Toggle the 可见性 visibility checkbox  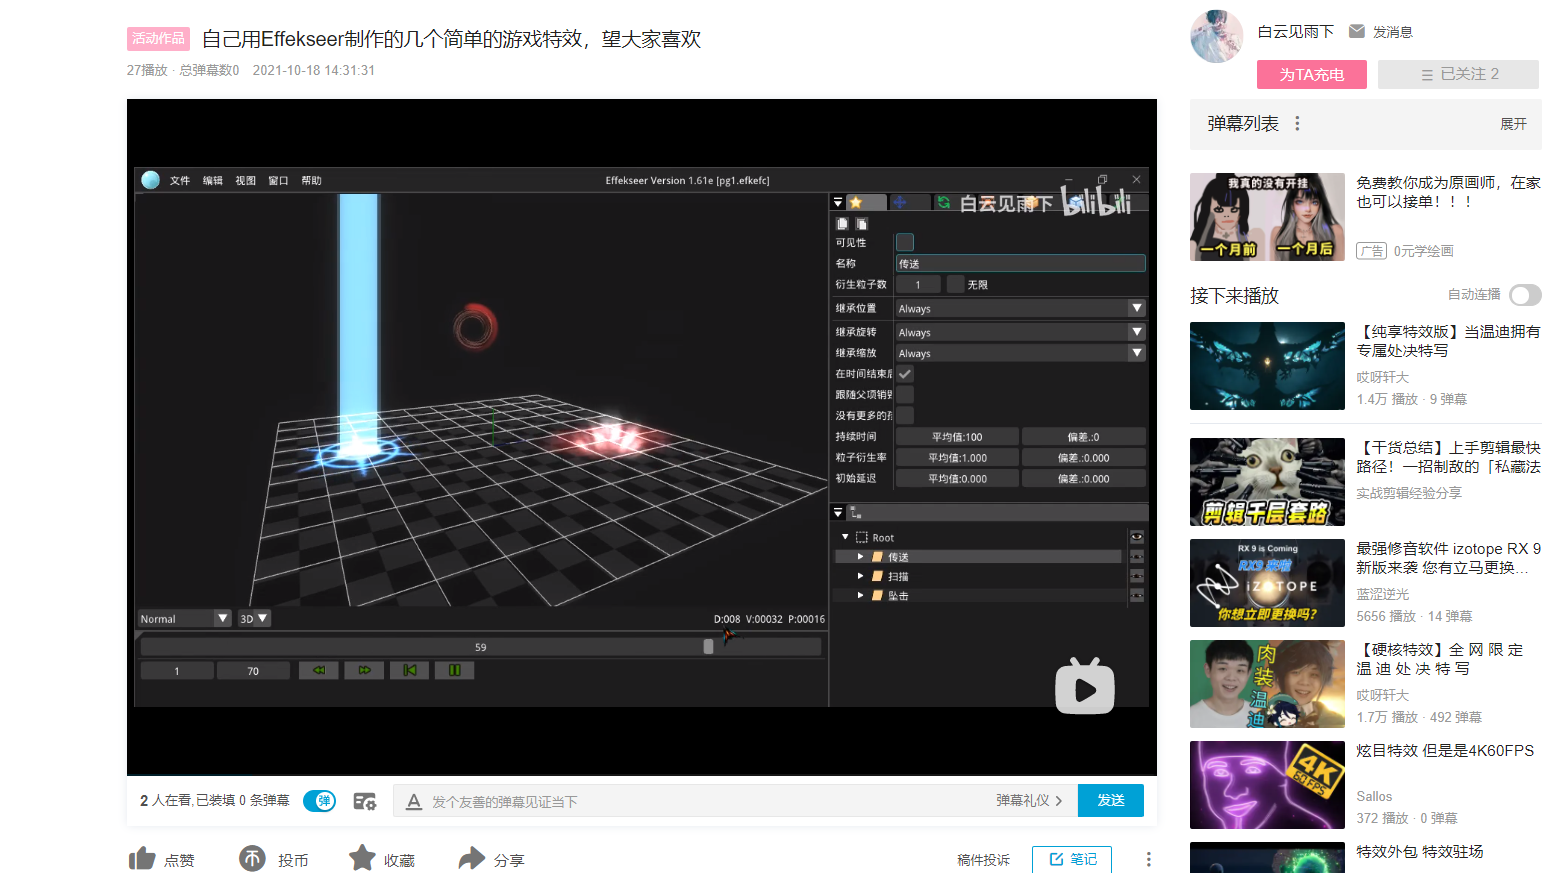point(905,242)
